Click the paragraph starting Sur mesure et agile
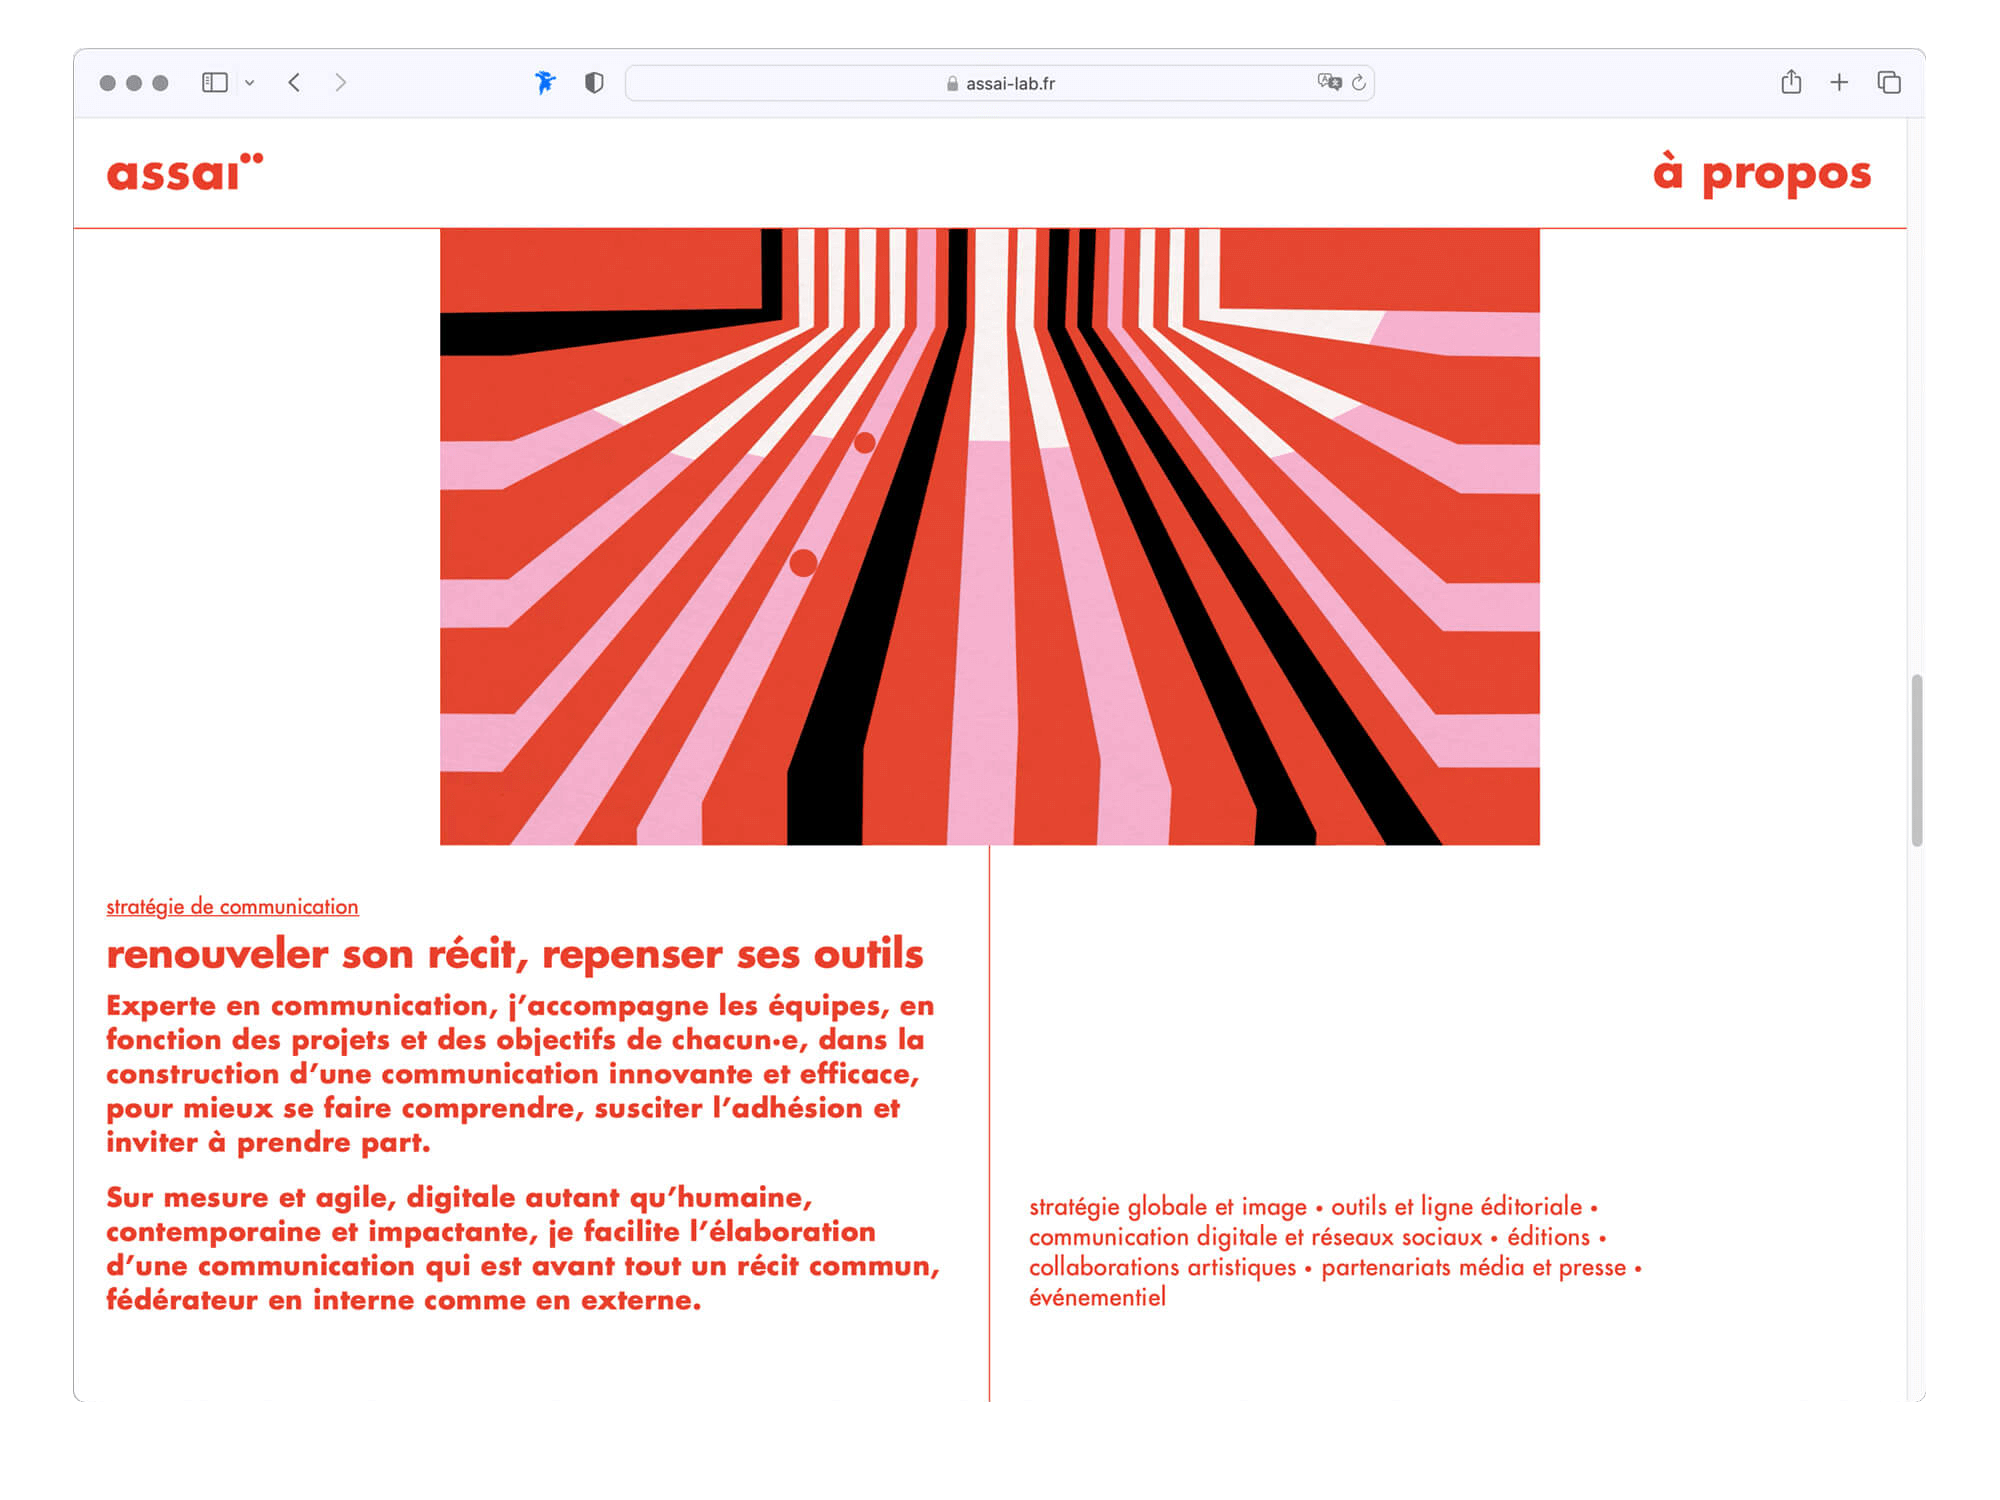Viewport: 2000px width, 1500px height. click(x=523, y=1248)
